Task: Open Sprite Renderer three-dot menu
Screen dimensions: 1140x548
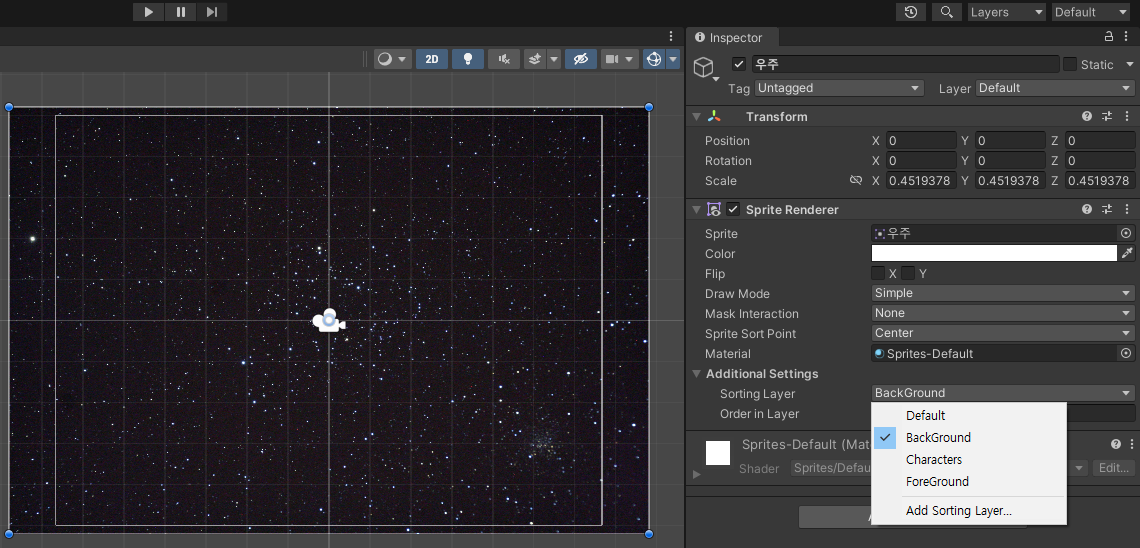Action: point(1127,209)
